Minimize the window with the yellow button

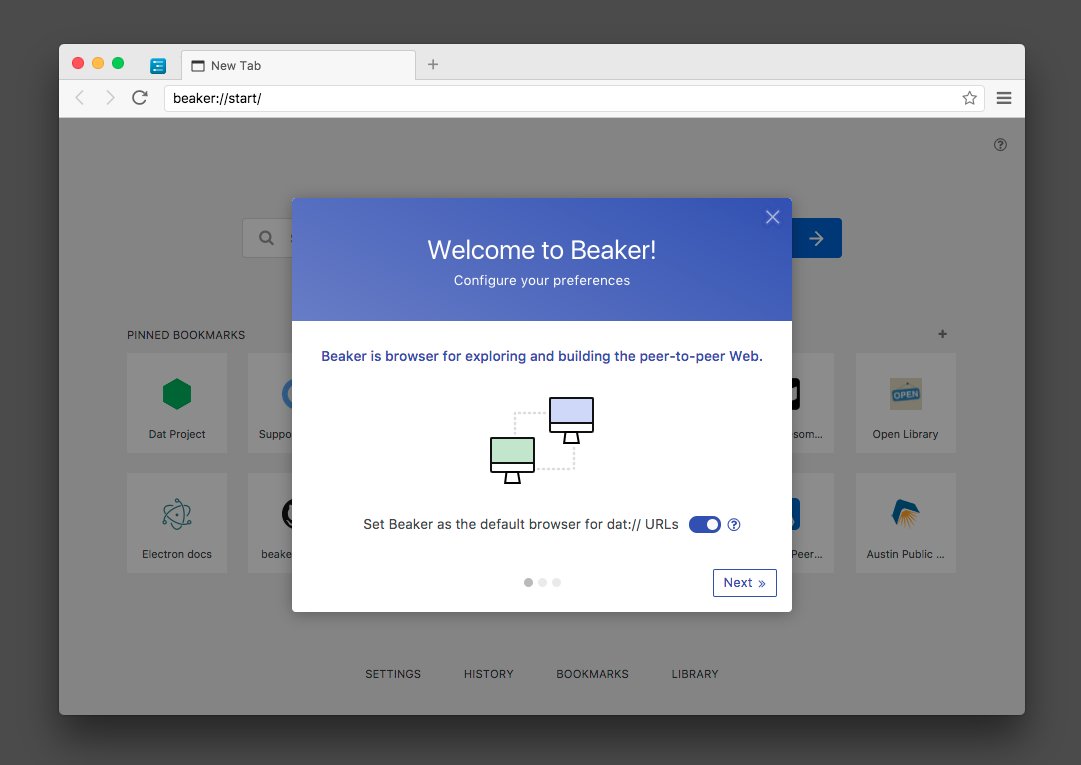click(x=98, y=63)
